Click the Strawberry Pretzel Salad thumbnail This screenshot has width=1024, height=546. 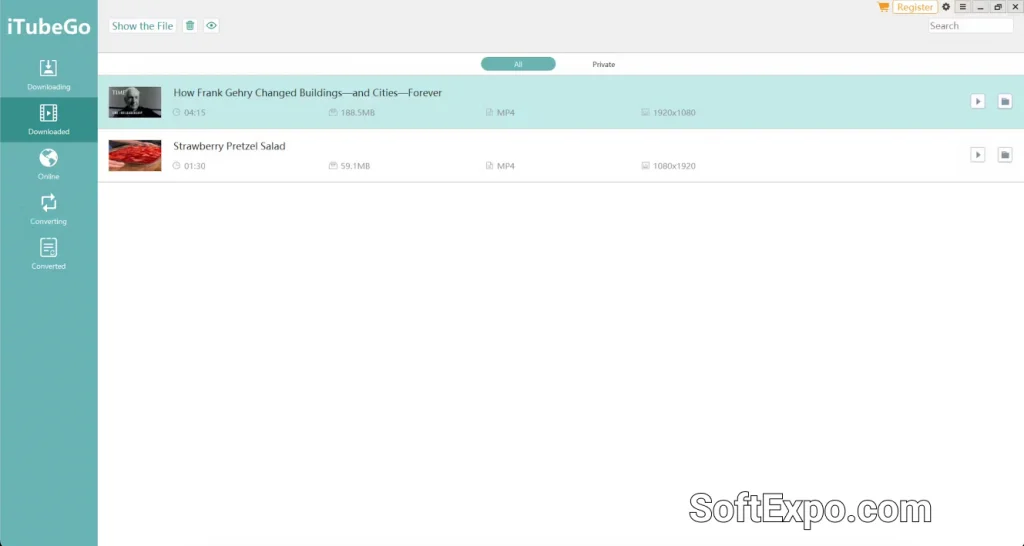tap(135, 155)
